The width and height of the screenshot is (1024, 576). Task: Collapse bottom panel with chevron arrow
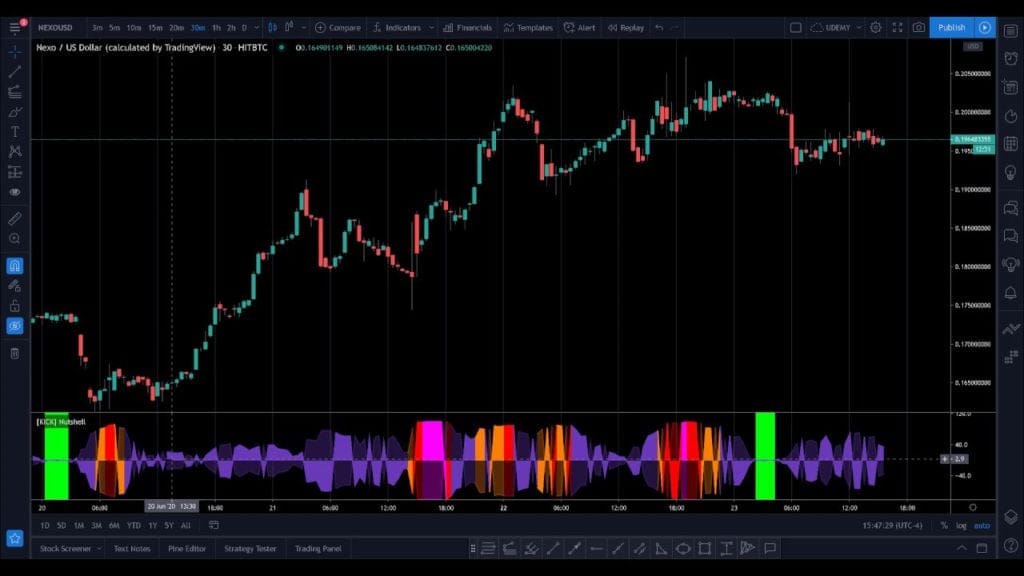point(961,548)
